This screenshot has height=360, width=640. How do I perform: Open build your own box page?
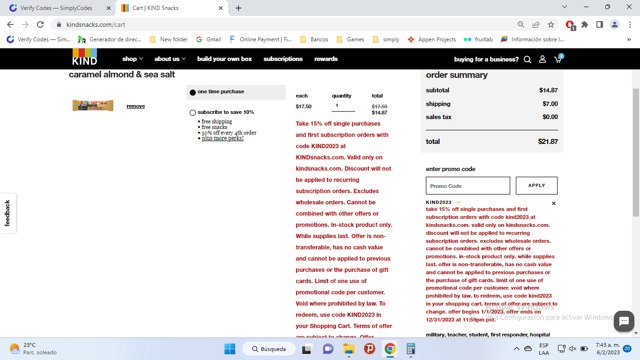click(x=224, y=59)
